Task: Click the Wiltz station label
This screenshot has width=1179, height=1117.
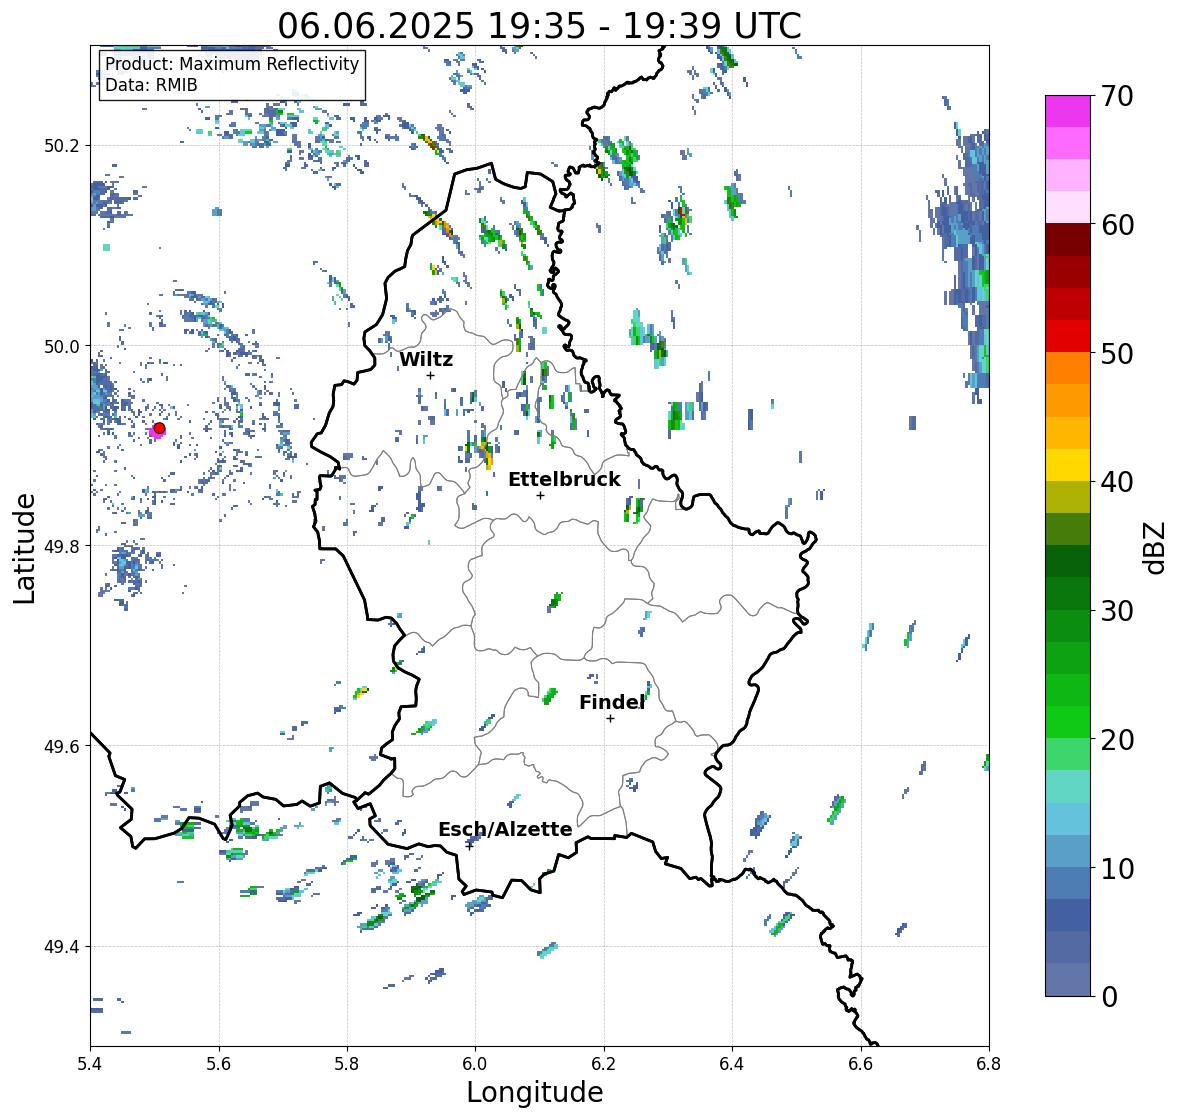Action: click(x=426, y=359)
